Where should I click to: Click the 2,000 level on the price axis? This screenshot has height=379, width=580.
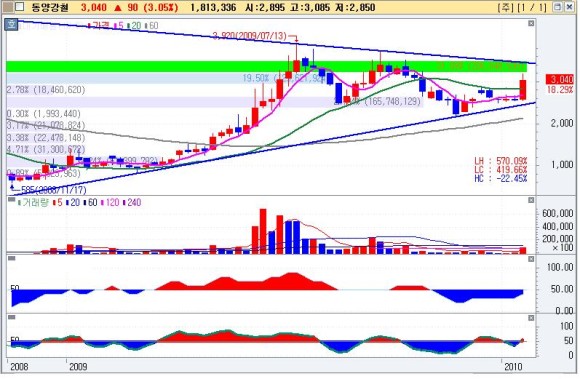[x=562, y=123]
